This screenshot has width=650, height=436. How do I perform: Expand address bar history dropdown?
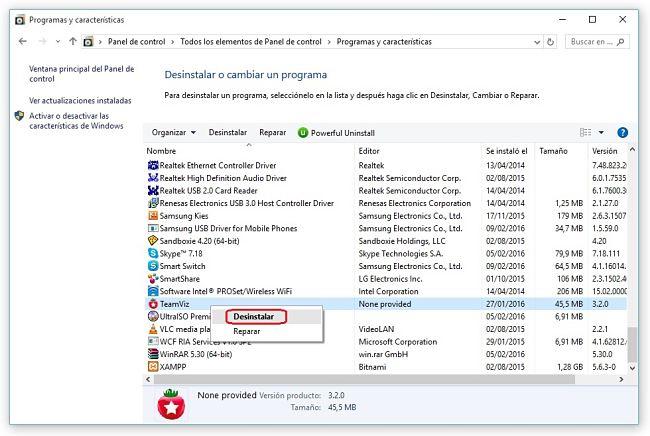(537, 42)
